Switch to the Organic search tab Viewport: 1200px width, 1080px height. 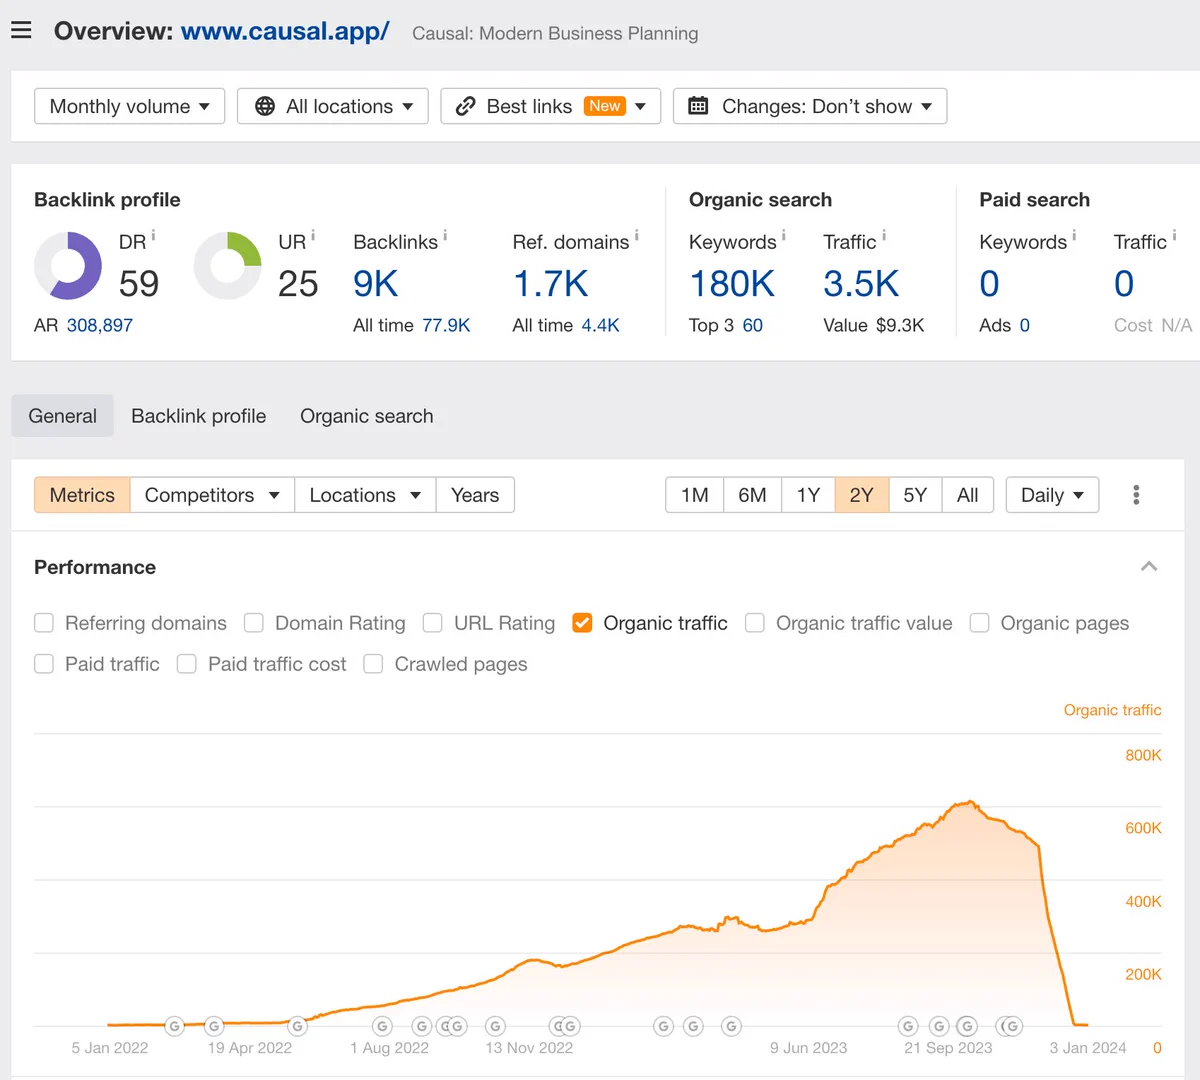tap(367, 416)
